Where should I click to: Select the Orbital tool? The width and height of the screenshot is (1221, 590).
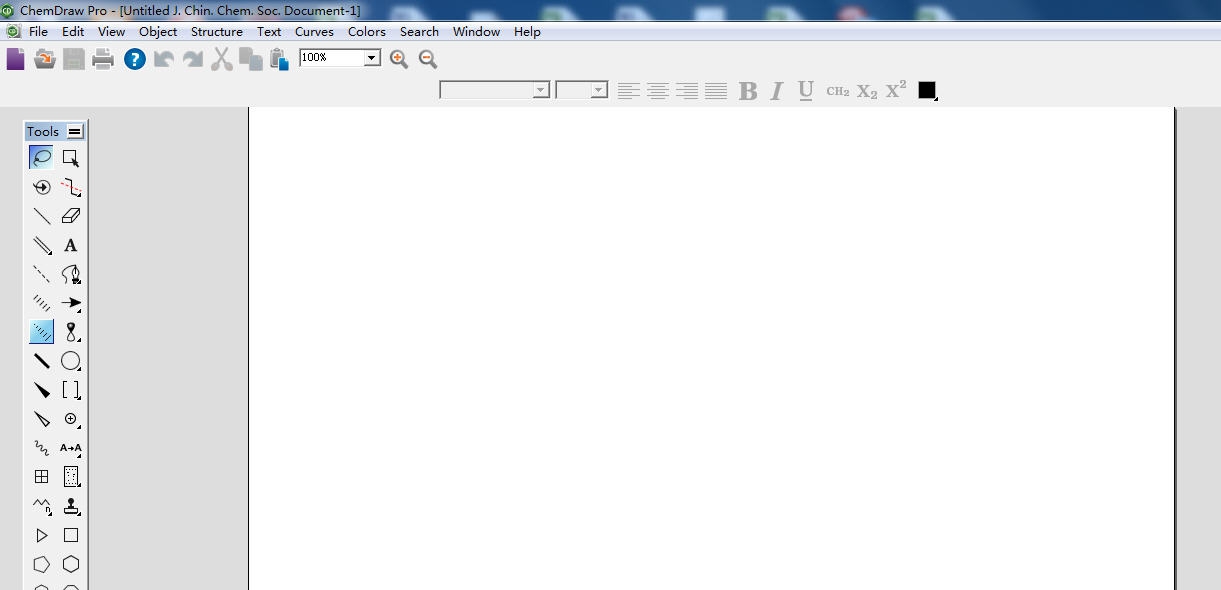71,332
